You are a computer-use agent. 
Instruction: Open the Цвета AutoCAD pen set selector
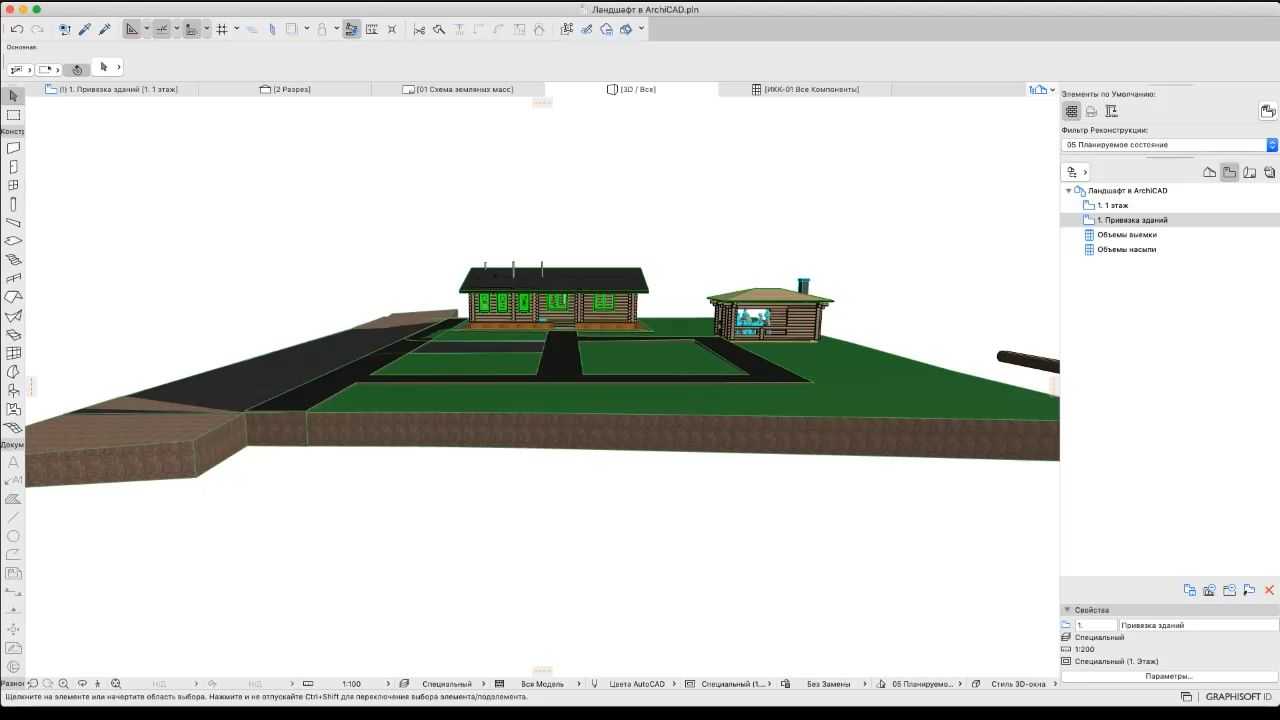(636, 684)
